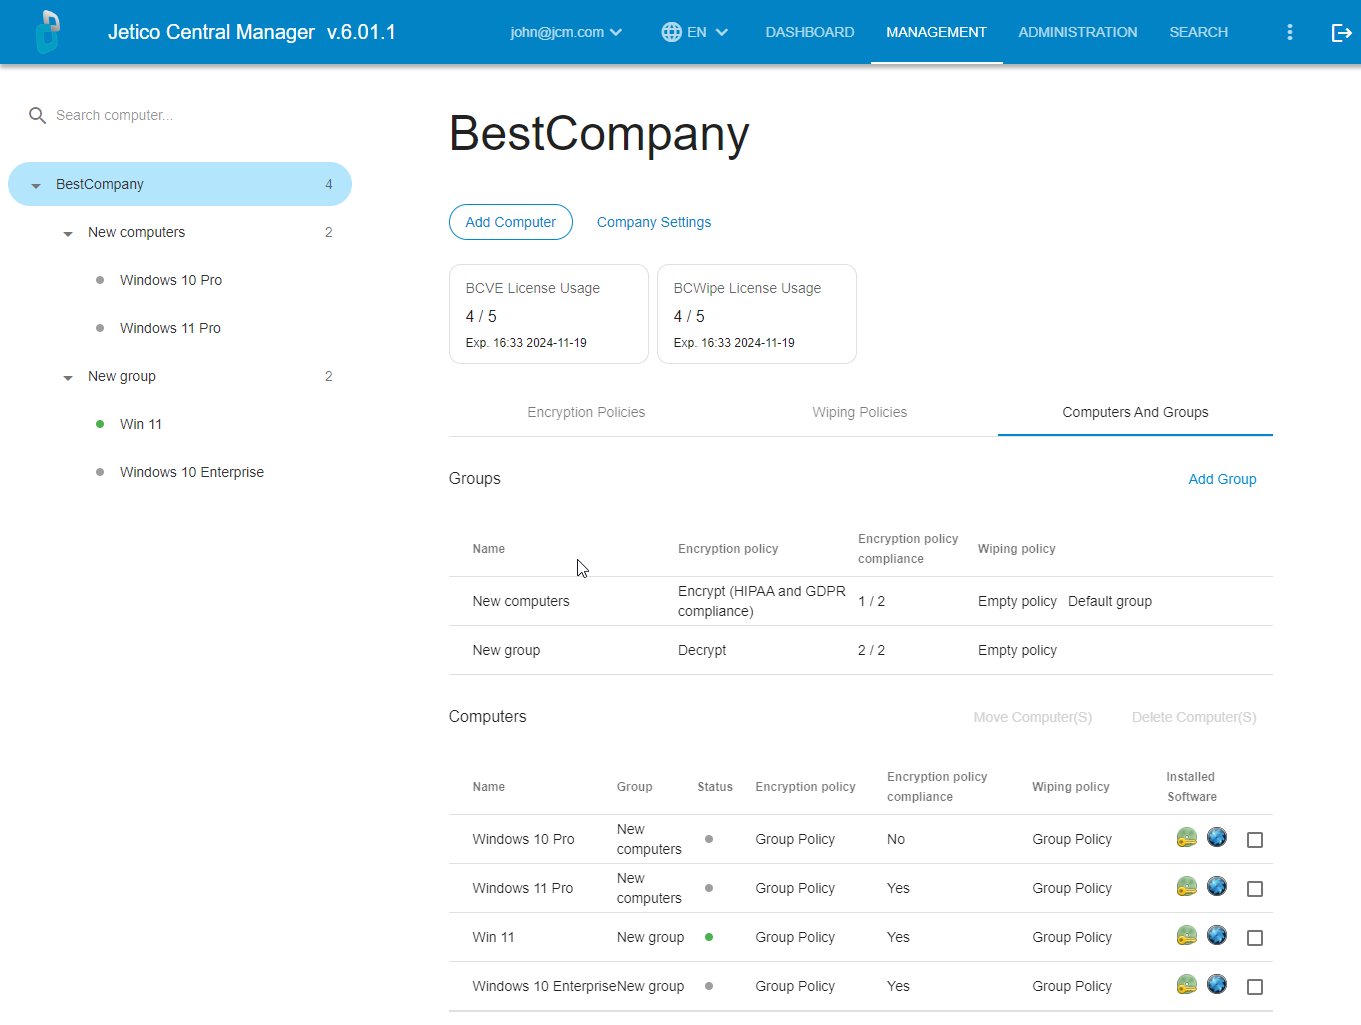Click the '1 / 2' compliance value
1361x1025 pixels.
pyautogui.click(x=871, y=601)
